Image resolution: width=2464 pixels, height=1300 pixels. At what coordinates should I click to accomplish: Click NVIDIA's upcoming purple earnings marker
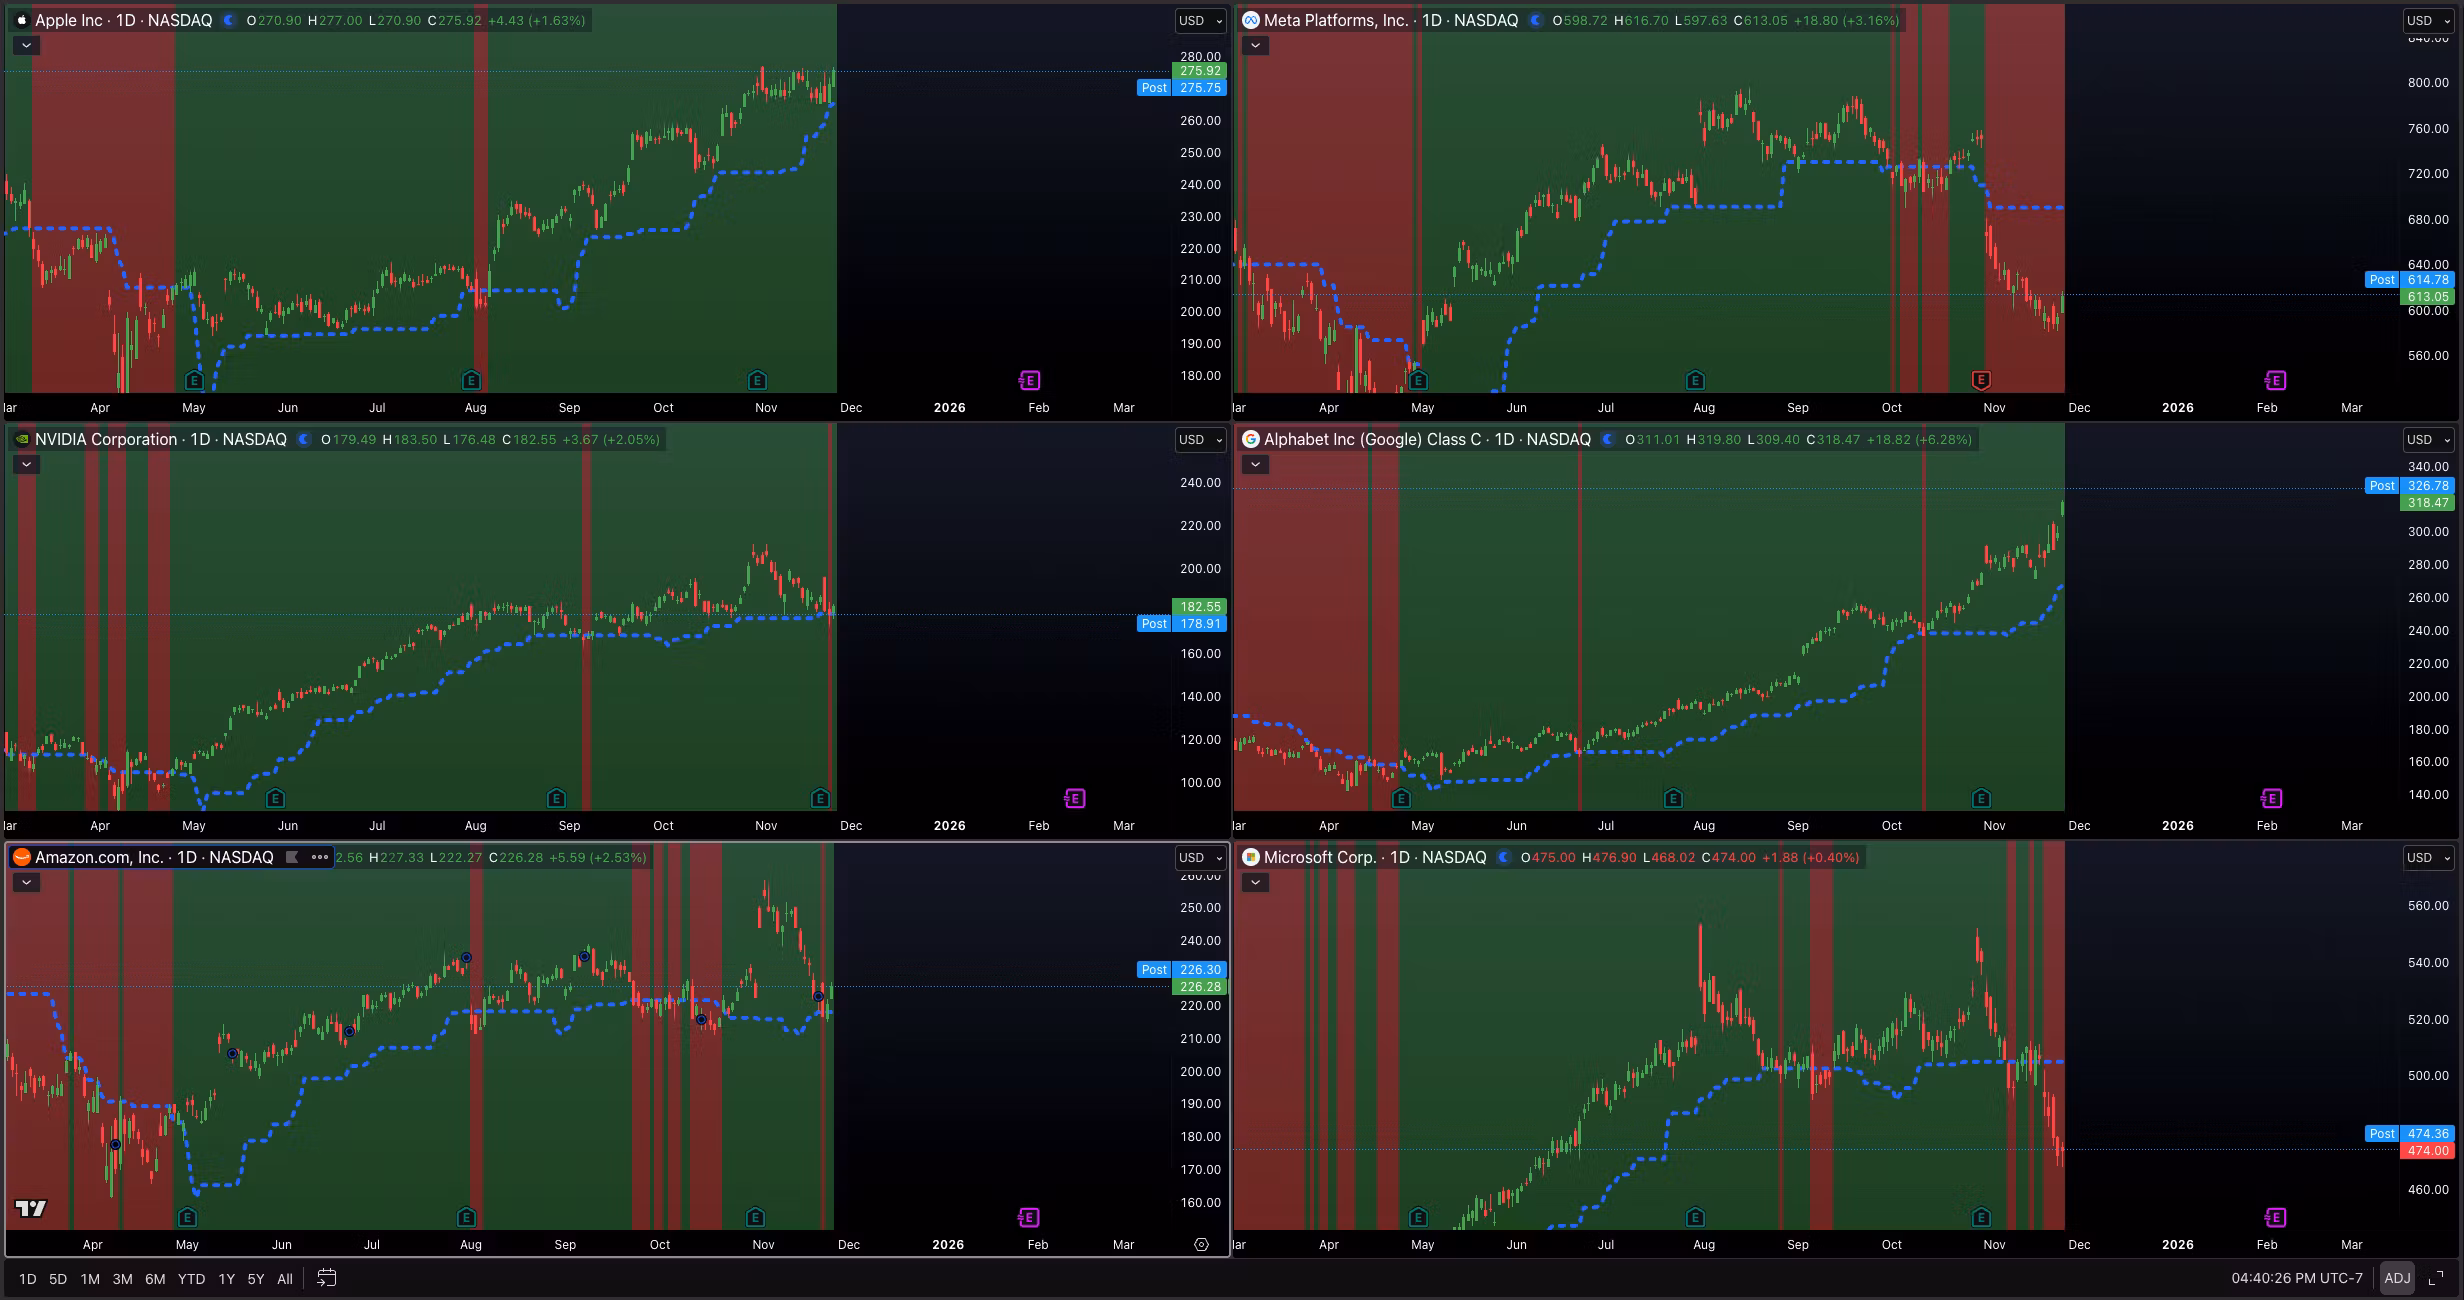[x=1075, y=798]
